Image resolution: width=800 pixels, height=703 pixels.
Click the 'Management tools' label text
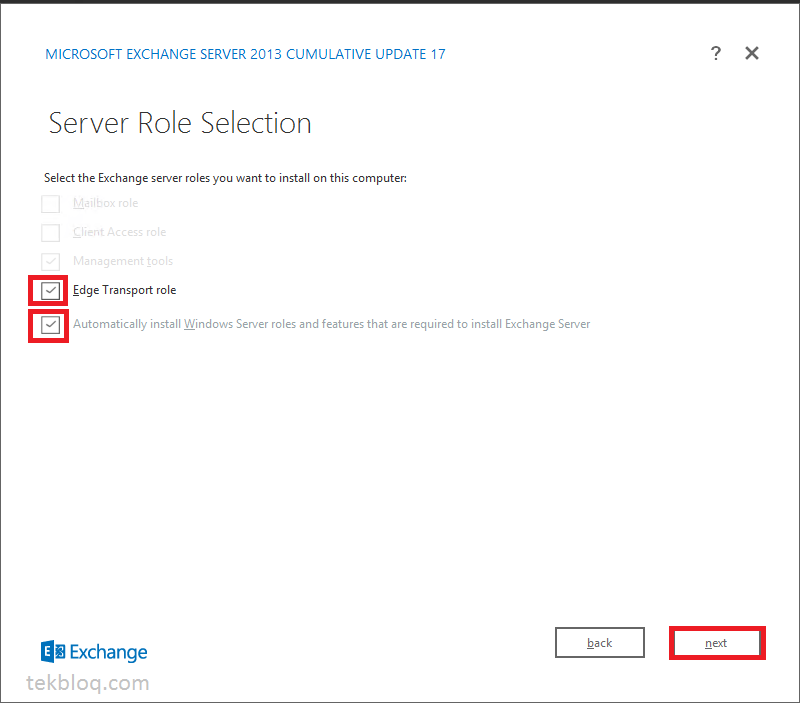coord(123,261)
